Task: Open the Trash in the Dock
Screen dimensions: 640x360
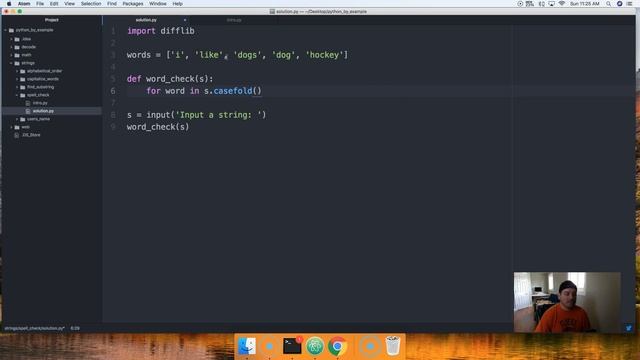Action: tap(393, 346)
